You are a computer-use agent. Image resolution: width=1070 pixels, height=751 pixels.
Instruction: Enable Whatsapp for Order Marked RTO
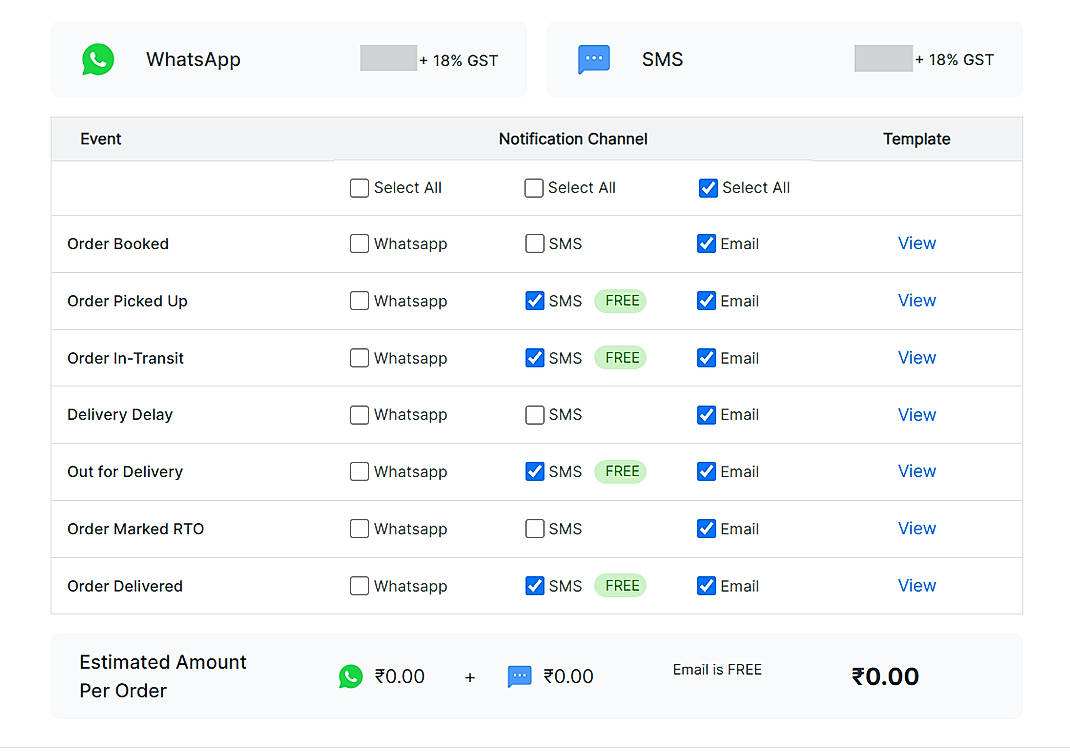[359, 529]
